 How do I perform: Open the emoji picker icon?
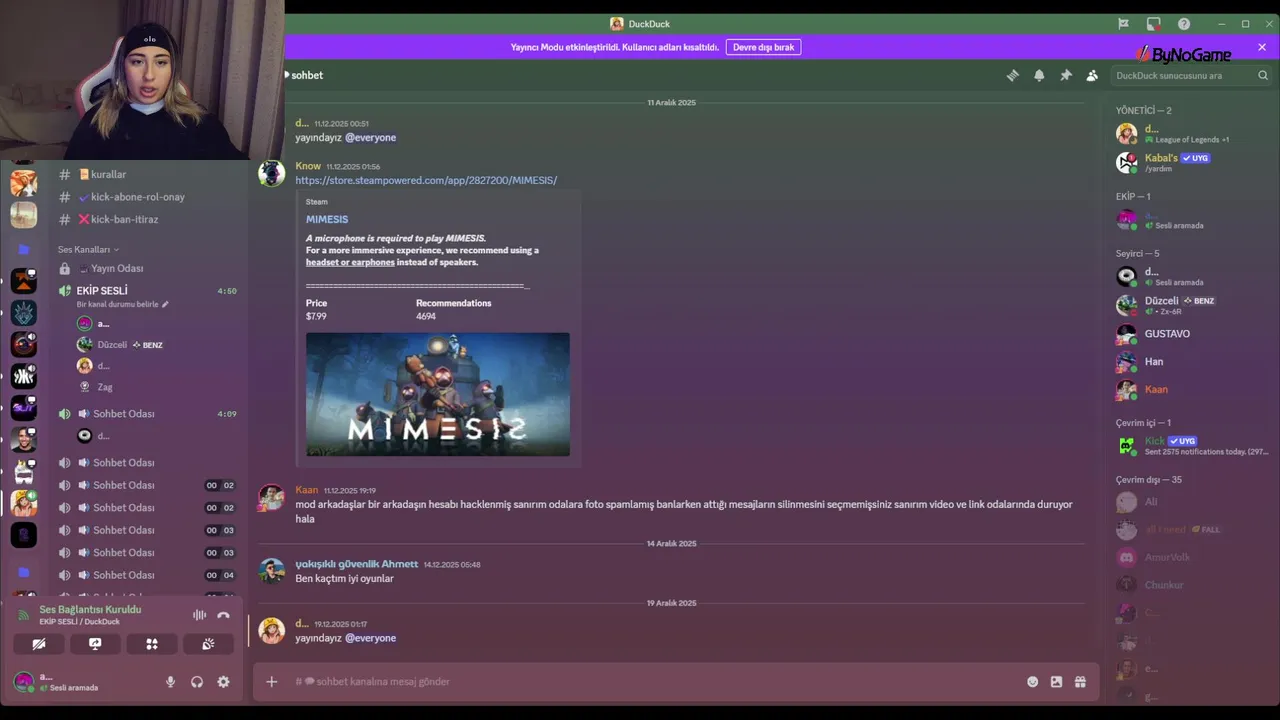(1032, 682)
